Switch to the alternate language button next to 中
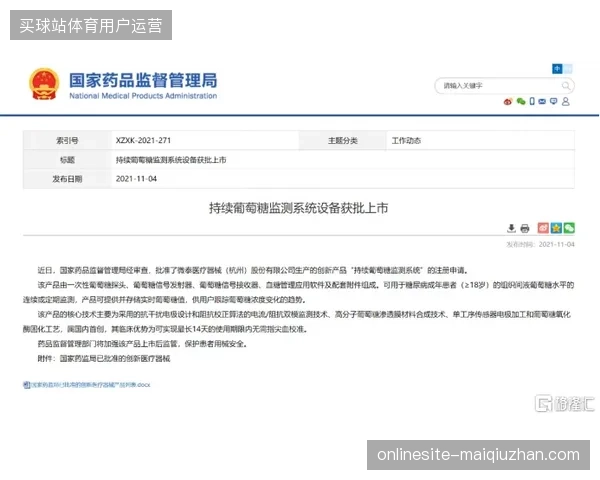Image resolution: width=600 pixels, height=480 pixels. 568,69
